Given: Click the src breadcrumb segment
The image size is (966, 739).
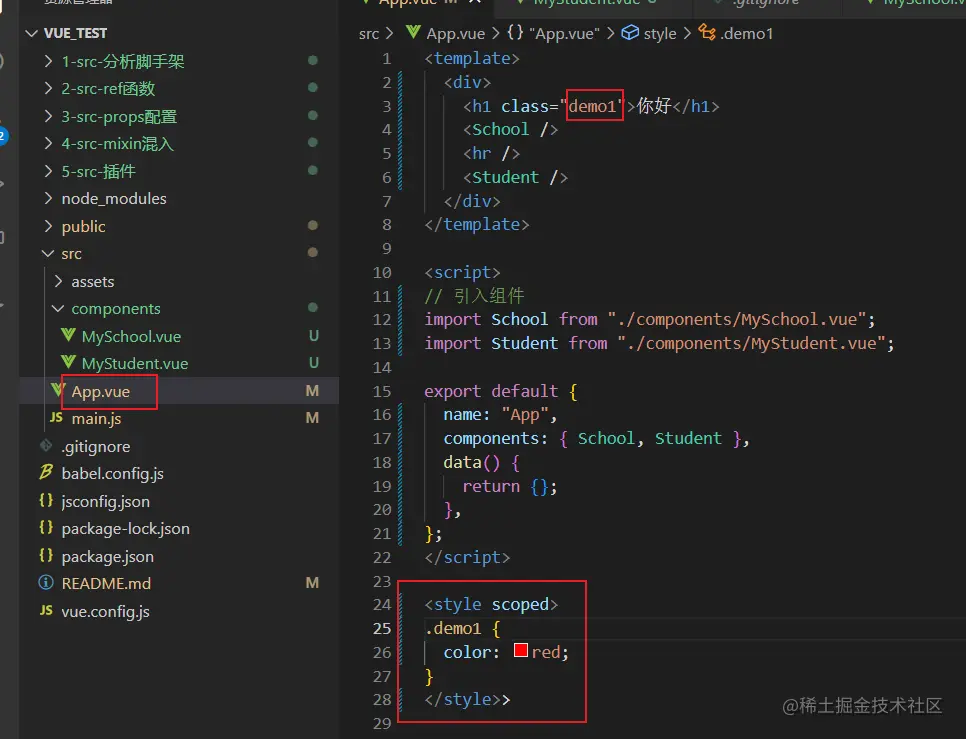Looking at the screenshot, I should [x=368, y=34].
